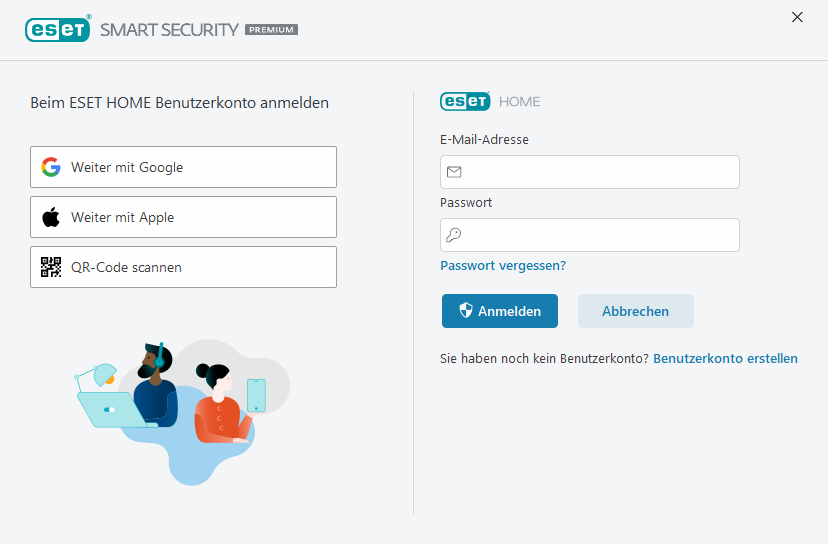Choose the 'Weiter mit Apple' text label
This screenshot has width=828, height=544.
click(122, 217)
